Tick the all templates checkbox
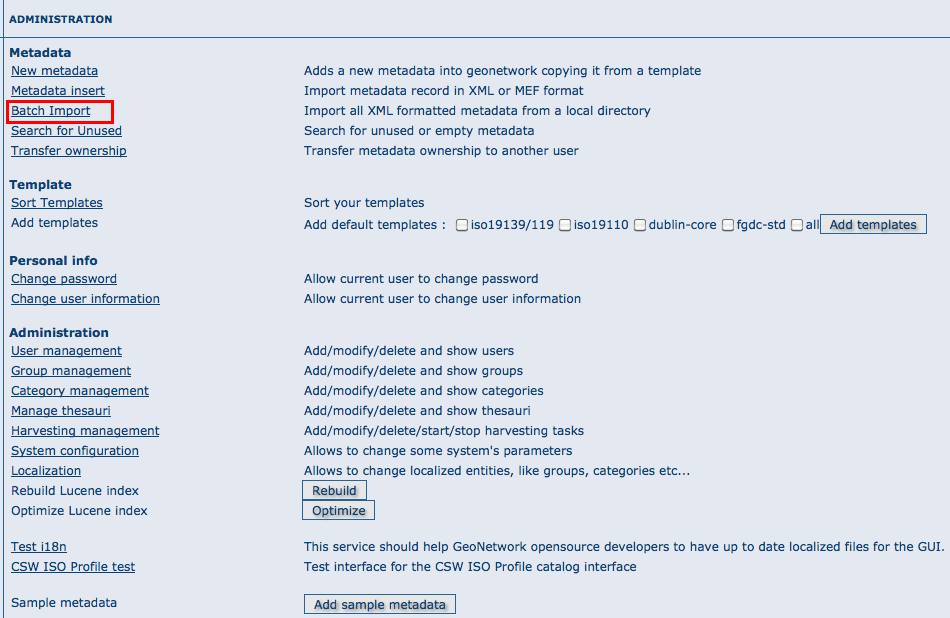Viewport: 950px width, 618px height. (797, 224)
